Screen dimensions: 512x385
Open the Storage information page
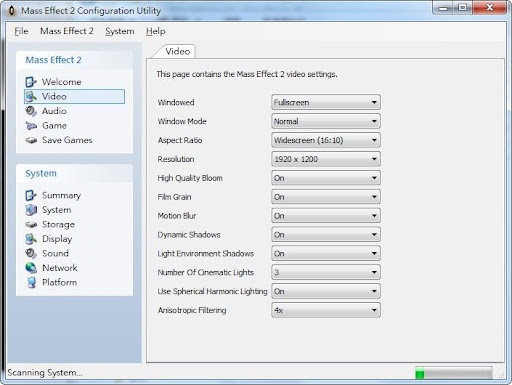(x=58, y=225)
